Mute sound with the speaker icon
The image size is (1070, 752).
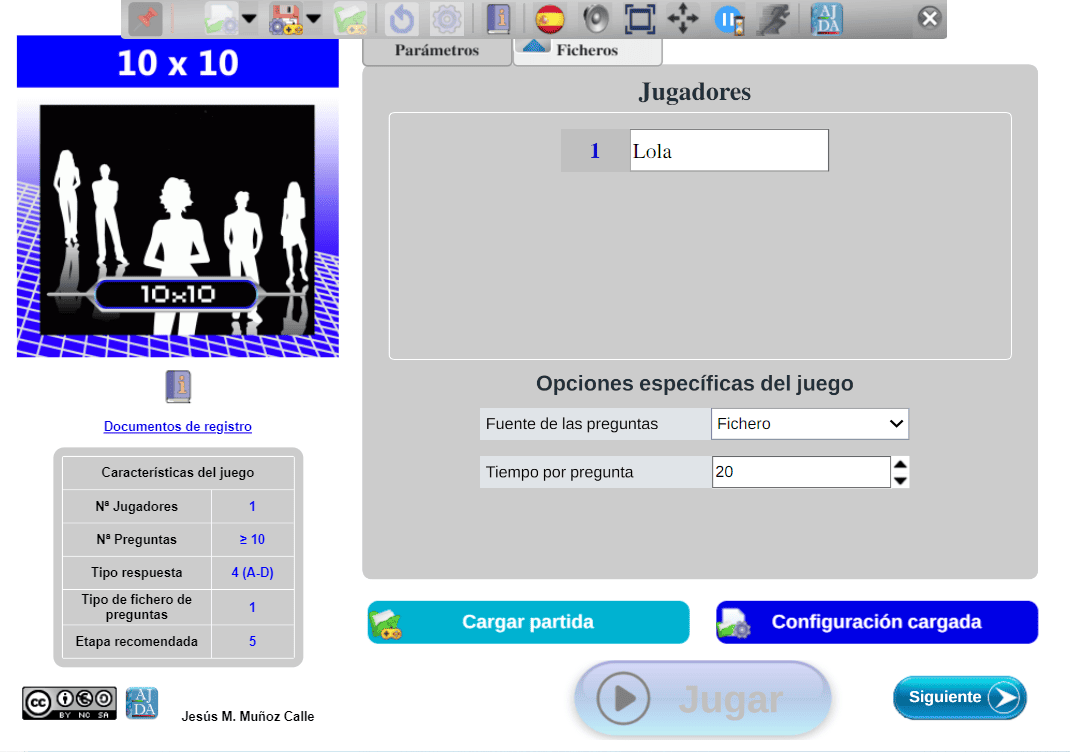tap(596, 19)
